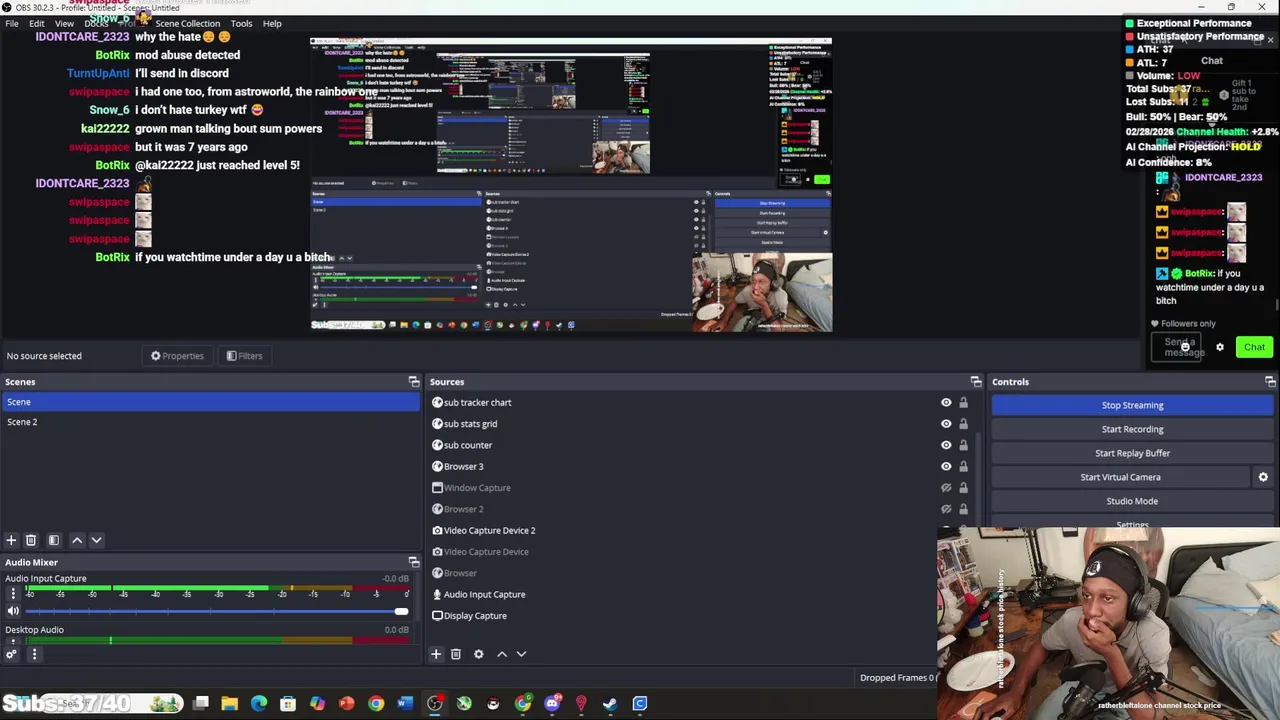Viewport: 1280px width, 720px height.
Task: Click Start Replay Buffer
Action: [x=1132, y=453]
